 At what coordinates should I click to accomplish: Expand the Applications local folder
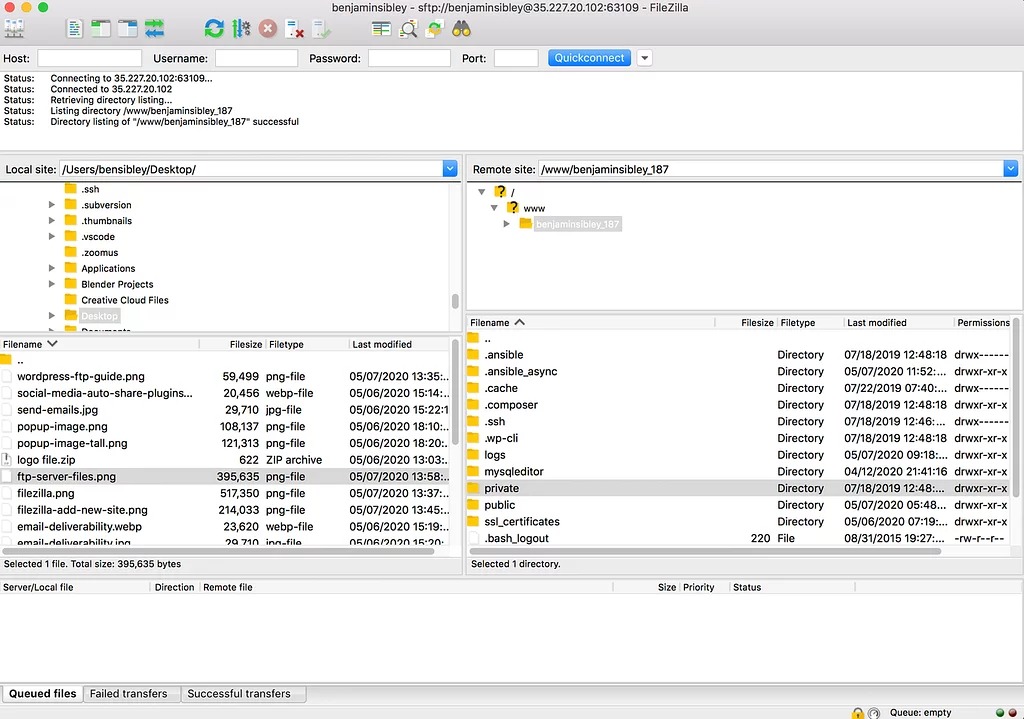pyautogui.click(x=52, y=268)
